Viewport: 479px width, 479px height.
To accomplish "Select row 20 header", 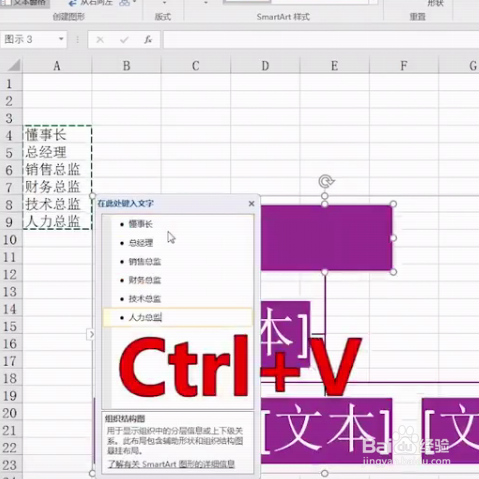I will tap(10, 412).
